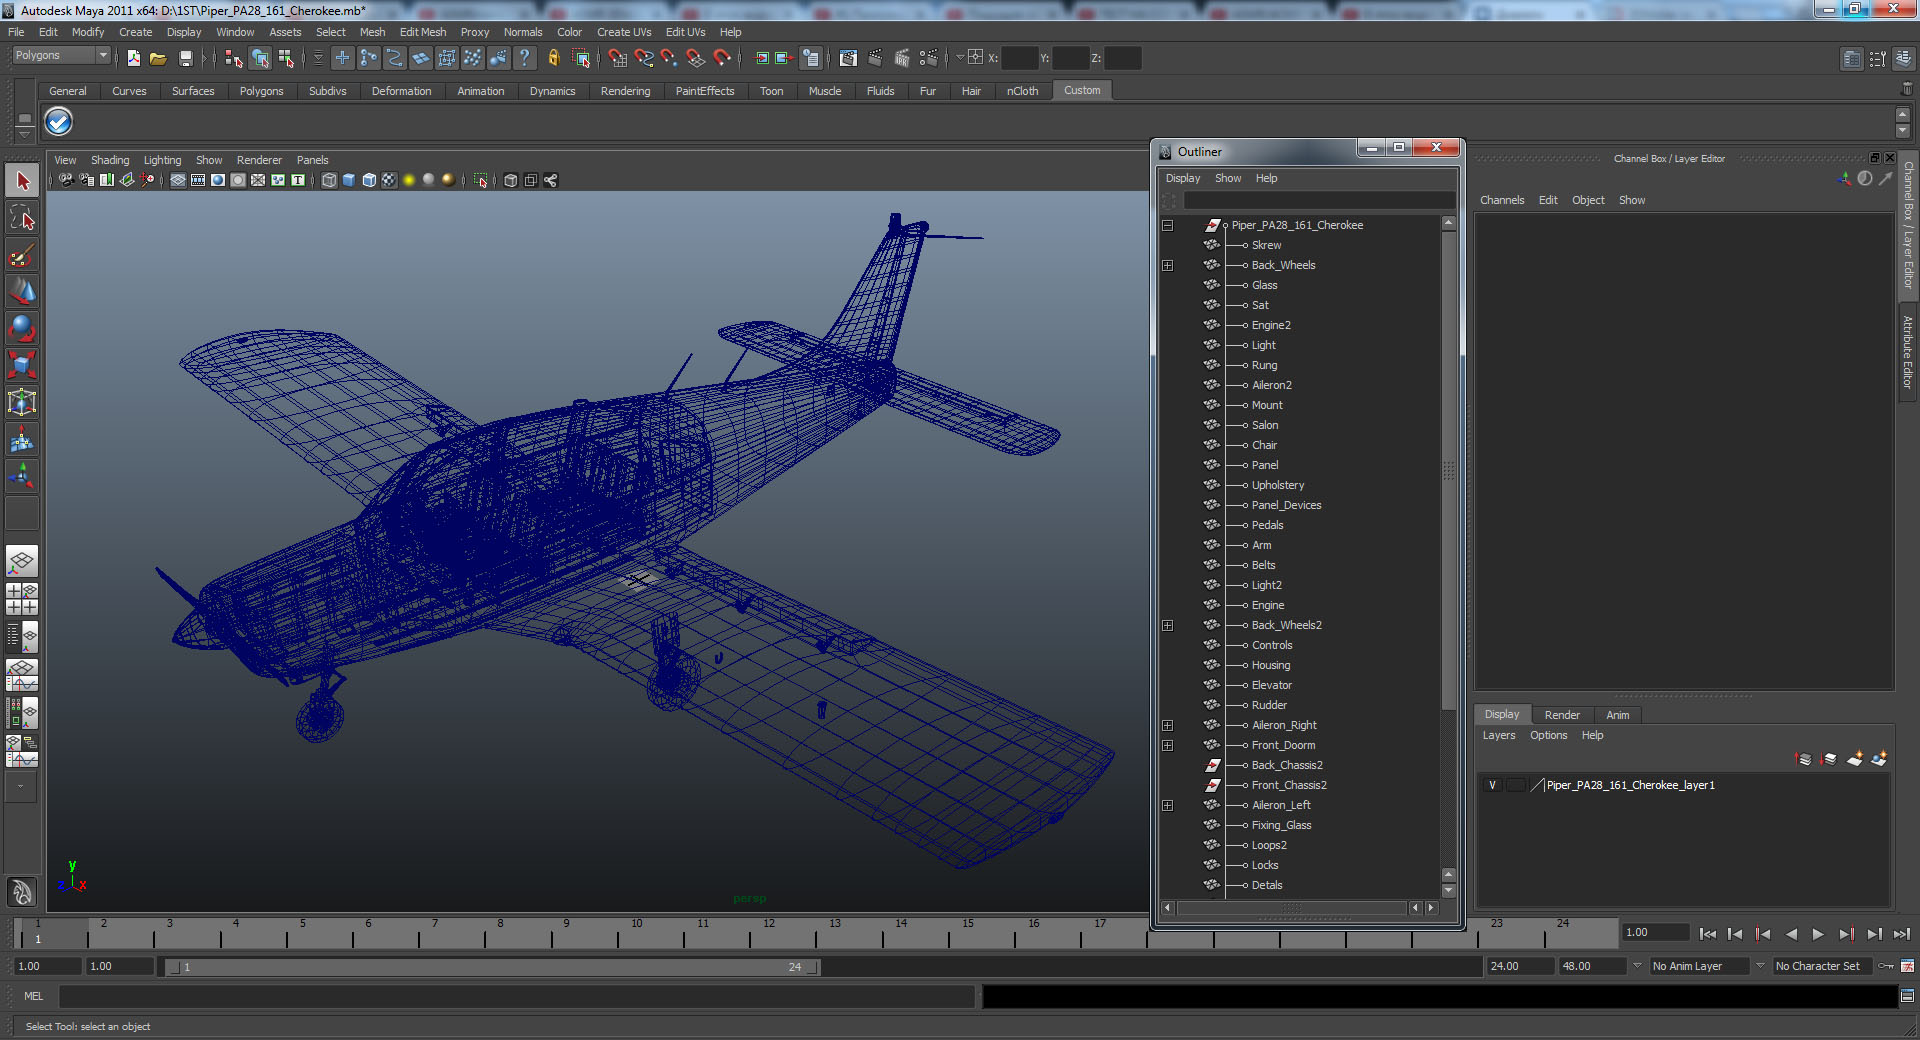Toggle layer visibility V box

(1493, 785)
